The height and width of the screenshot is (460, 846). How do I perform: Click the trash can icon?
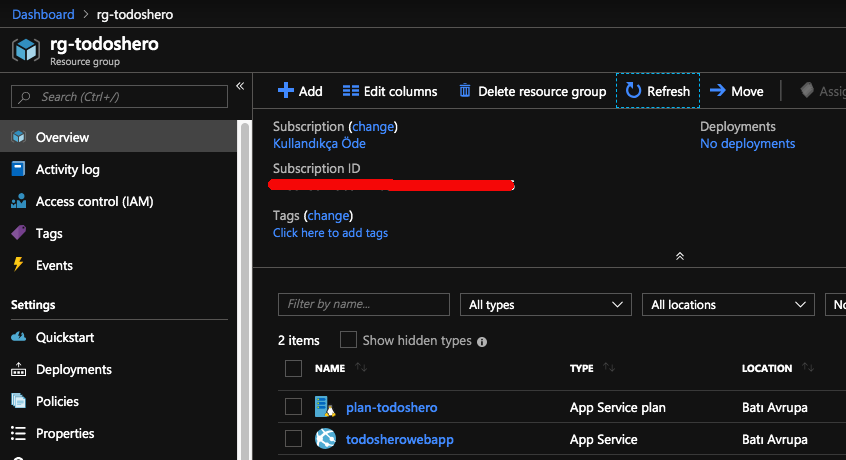465,91
